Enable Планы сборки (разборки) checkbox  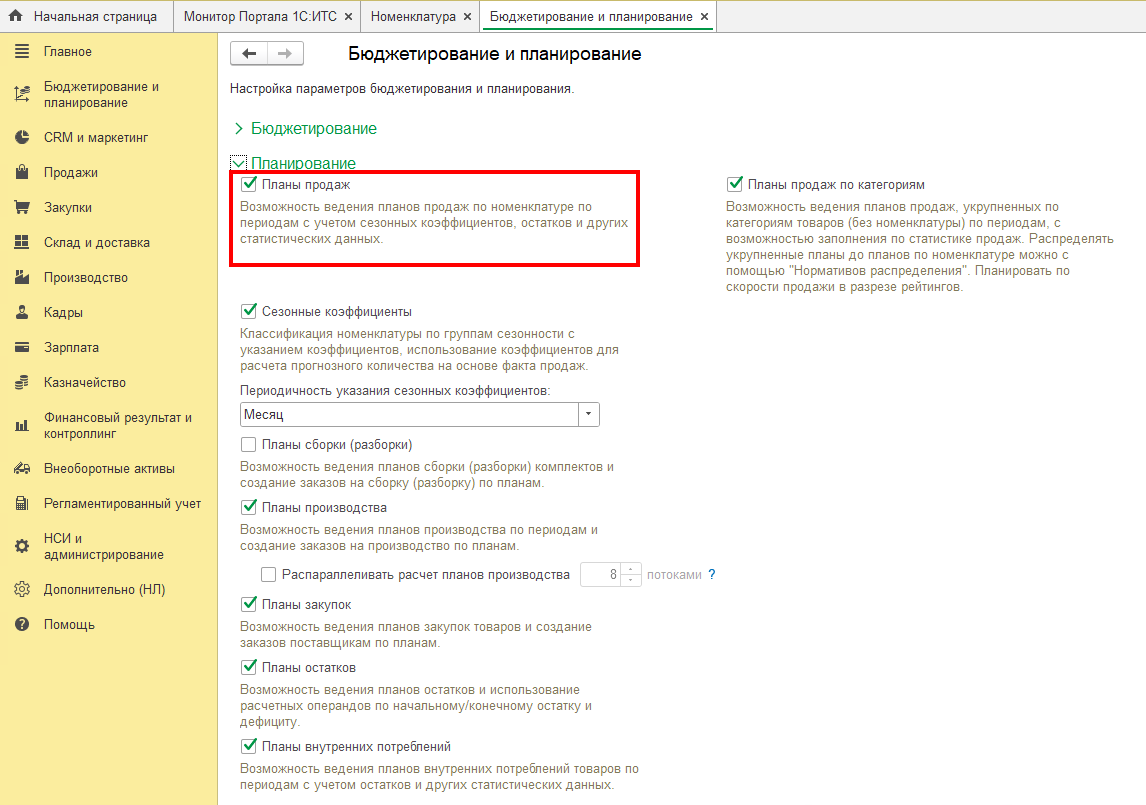tap(248, 445)
